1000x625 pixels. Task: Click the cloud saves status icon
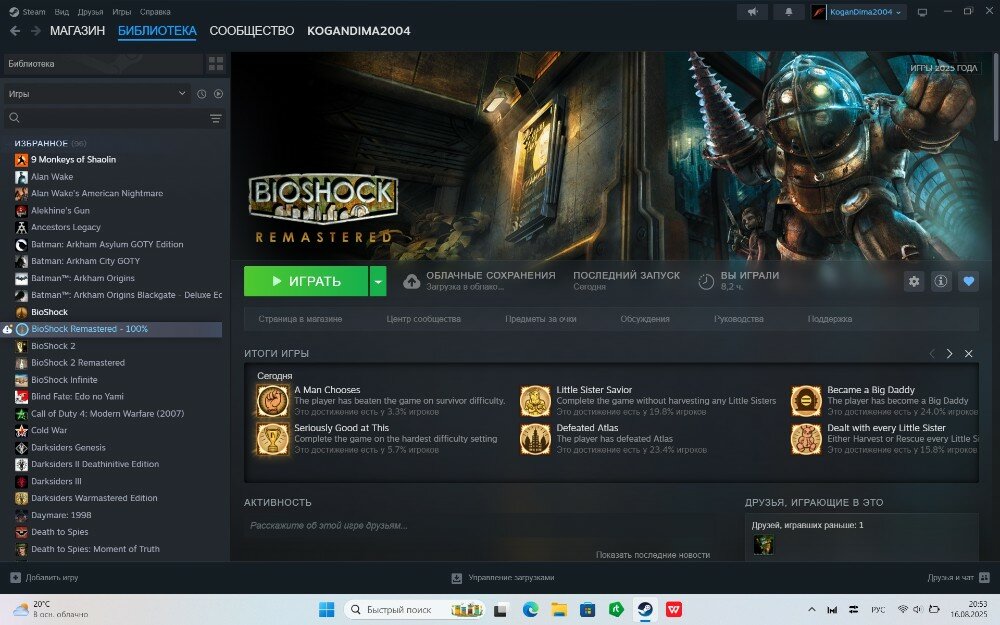[411, 281]
